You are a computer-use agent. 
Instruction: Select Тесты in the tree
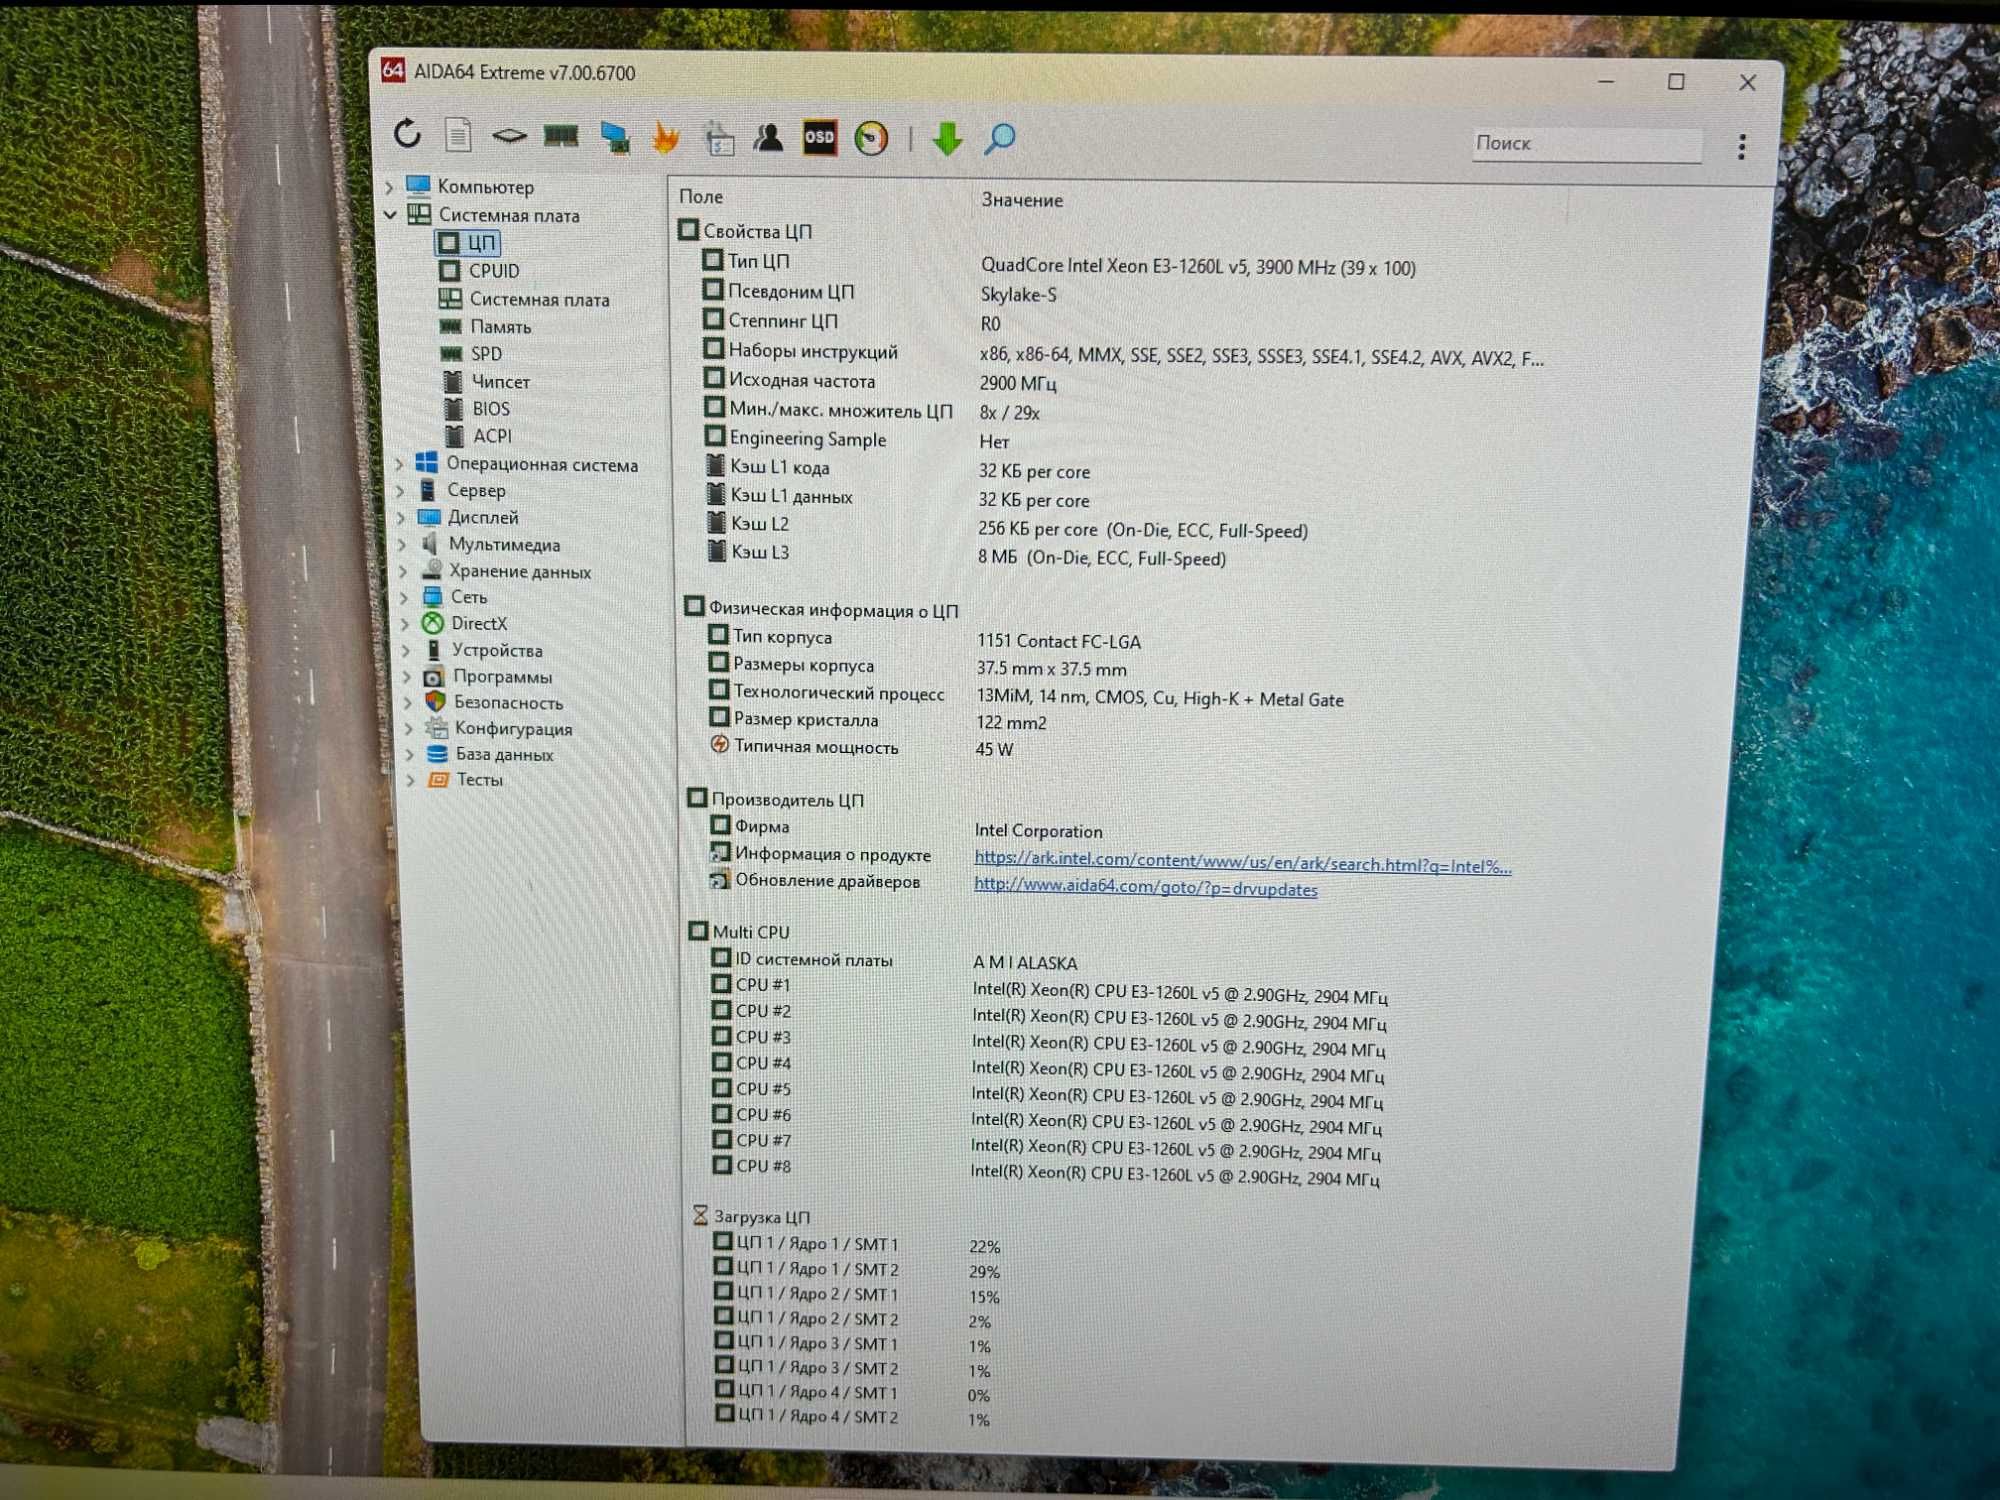(x=466, y=779)
